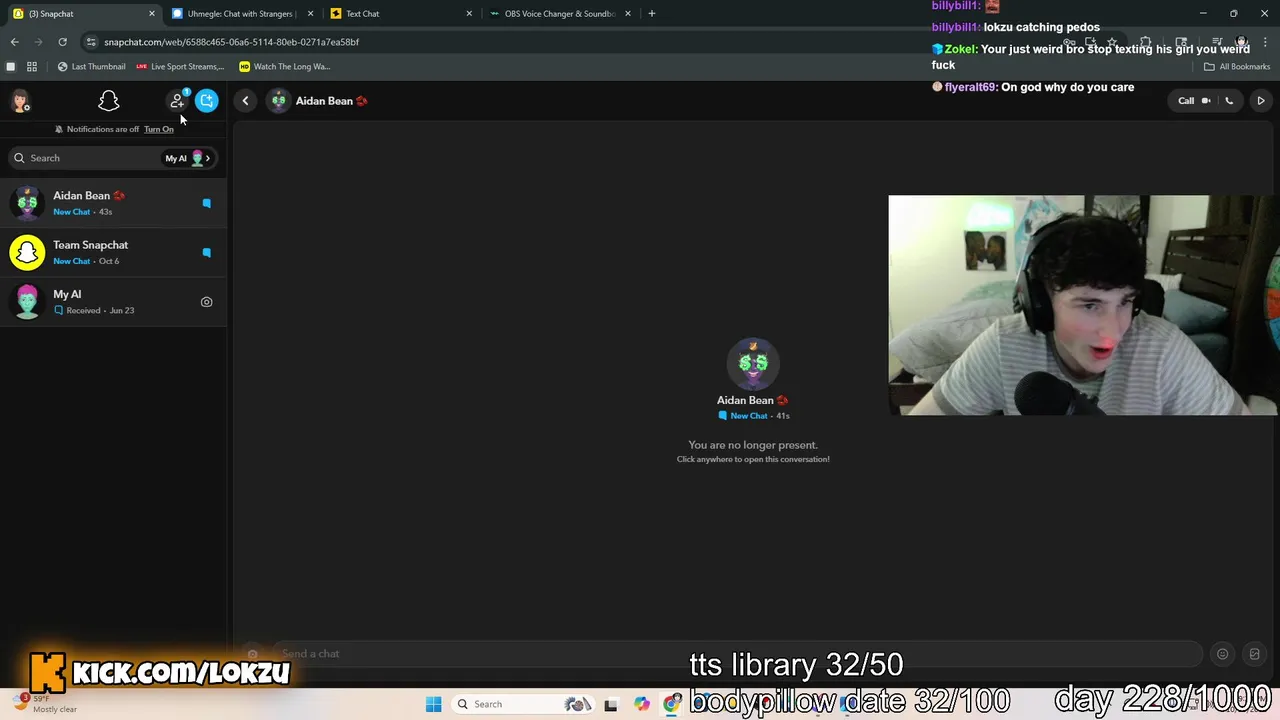Open the All Bookmarks folder
1280x720 pixels.
click(1237, 67)
